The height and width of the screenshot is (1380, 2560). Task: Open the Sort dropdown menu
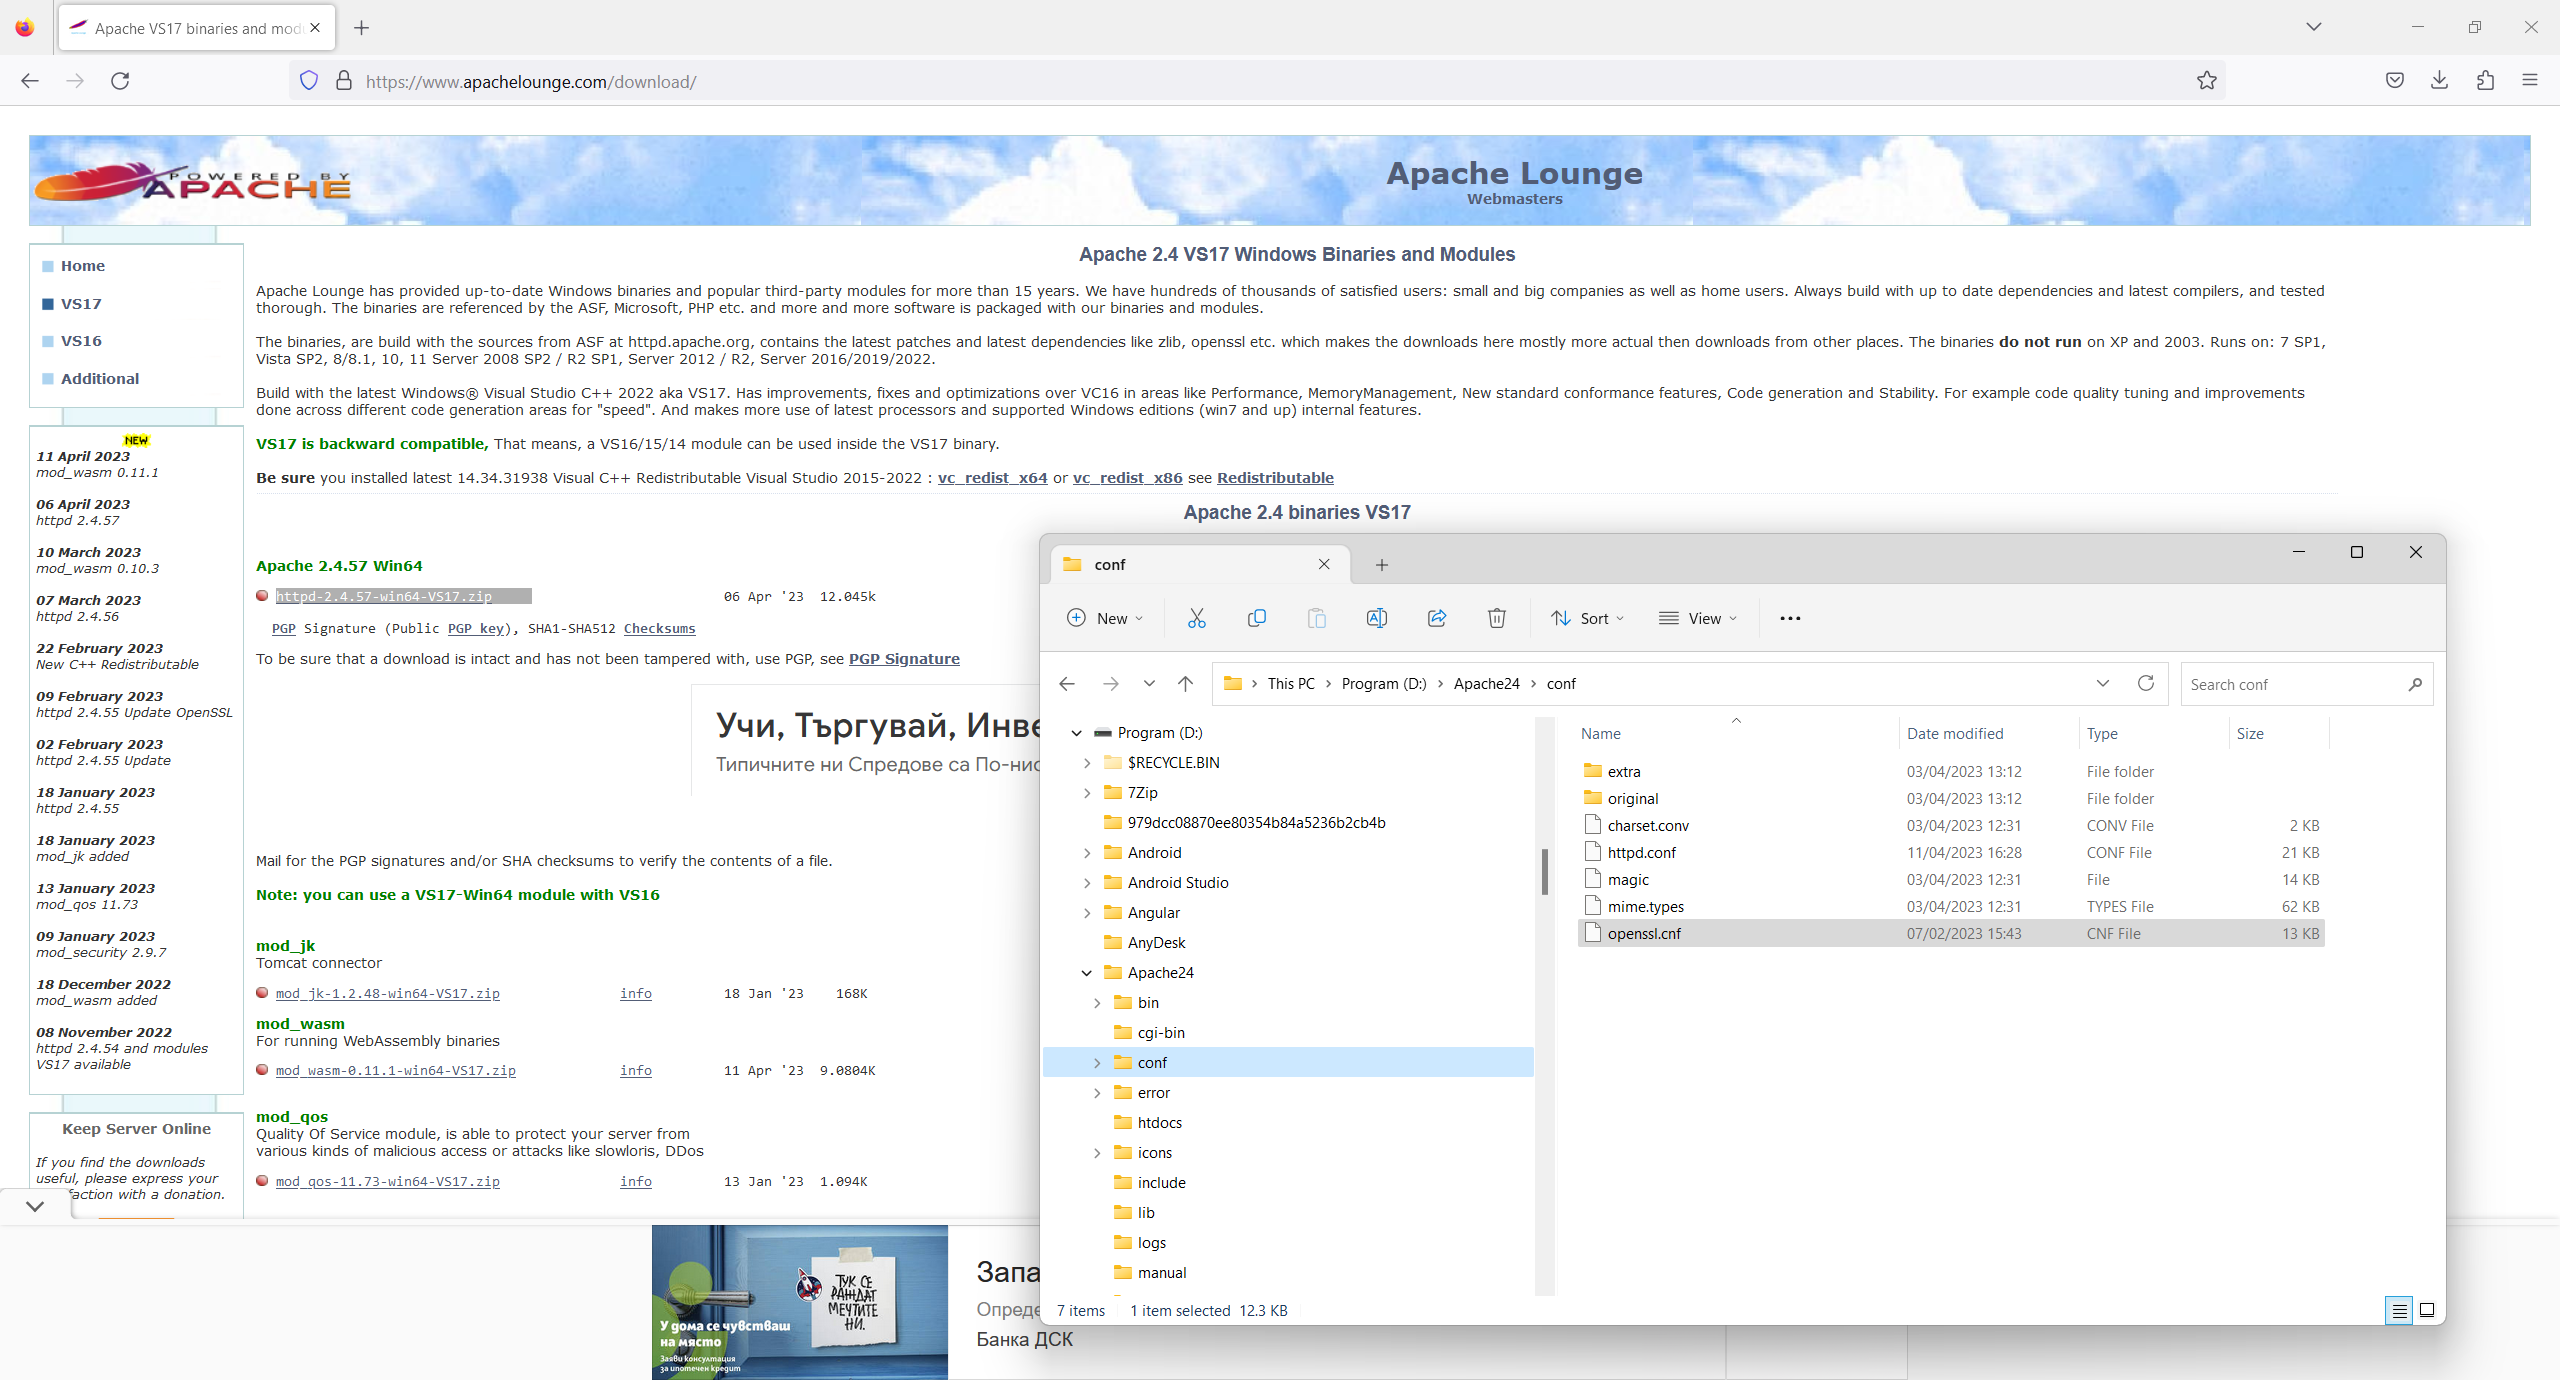(x=1587, y=618)
